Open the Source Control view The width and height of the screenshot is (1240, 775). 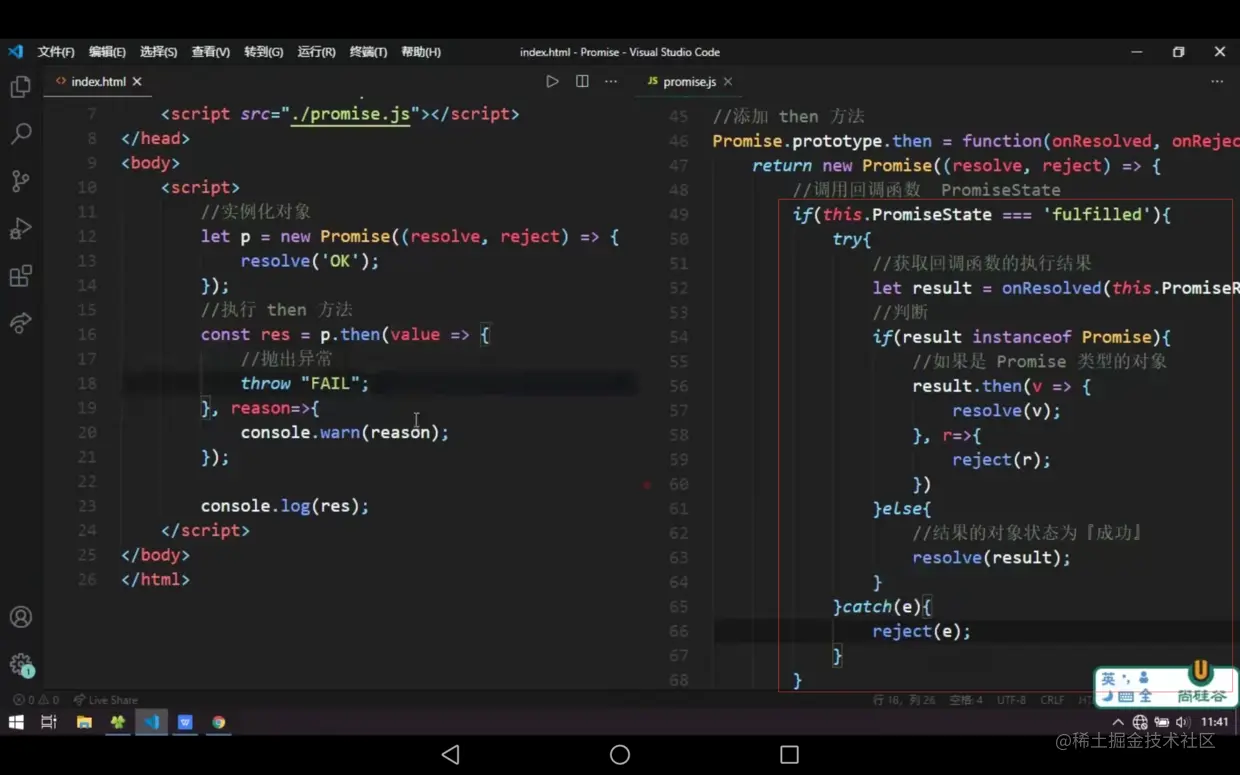(x=20, y=181)
